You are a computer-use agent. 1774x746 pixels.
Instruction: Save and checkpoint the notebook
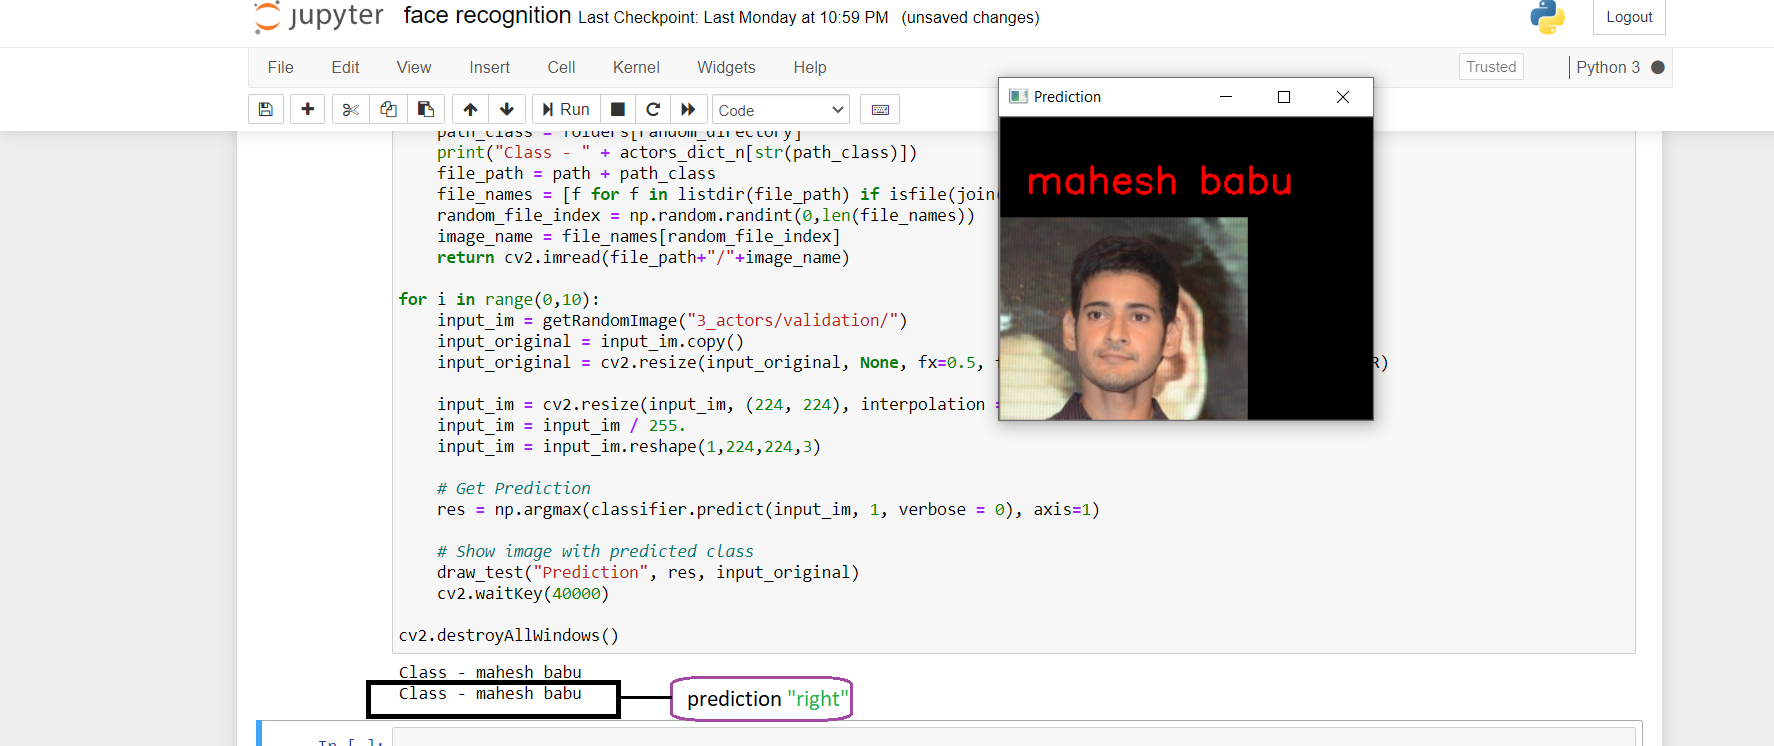[x=266, y=109]
